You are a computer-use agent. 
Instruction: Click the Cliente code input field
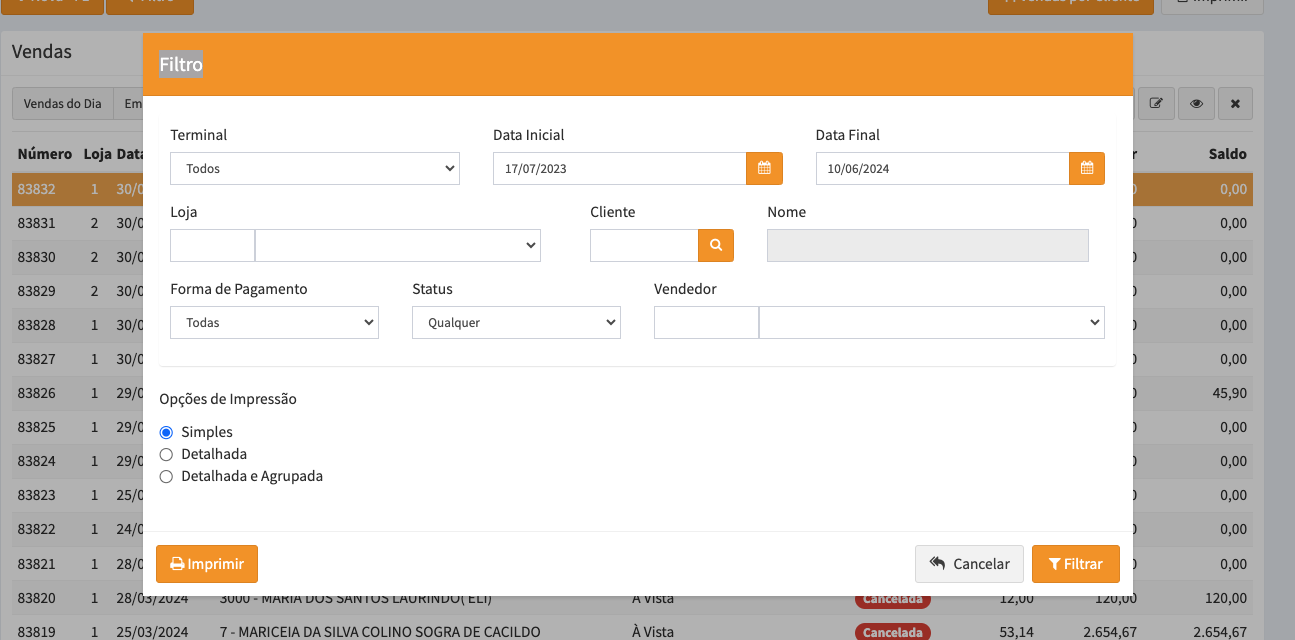click(x=643, y=246)
